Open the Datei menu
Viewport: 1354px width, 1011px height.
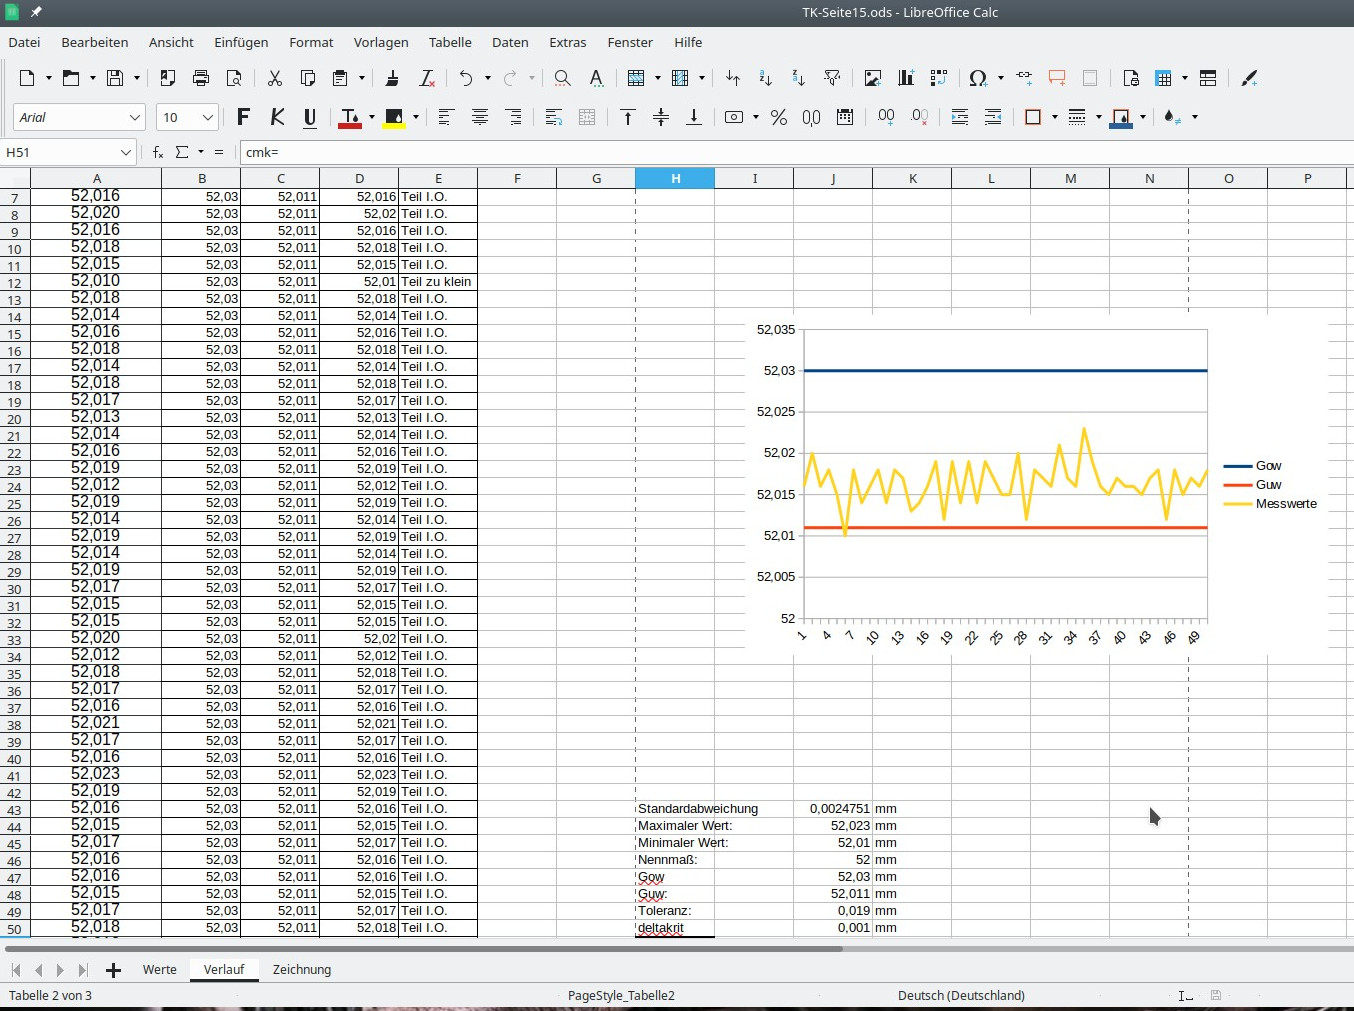(x=24, y=42)
